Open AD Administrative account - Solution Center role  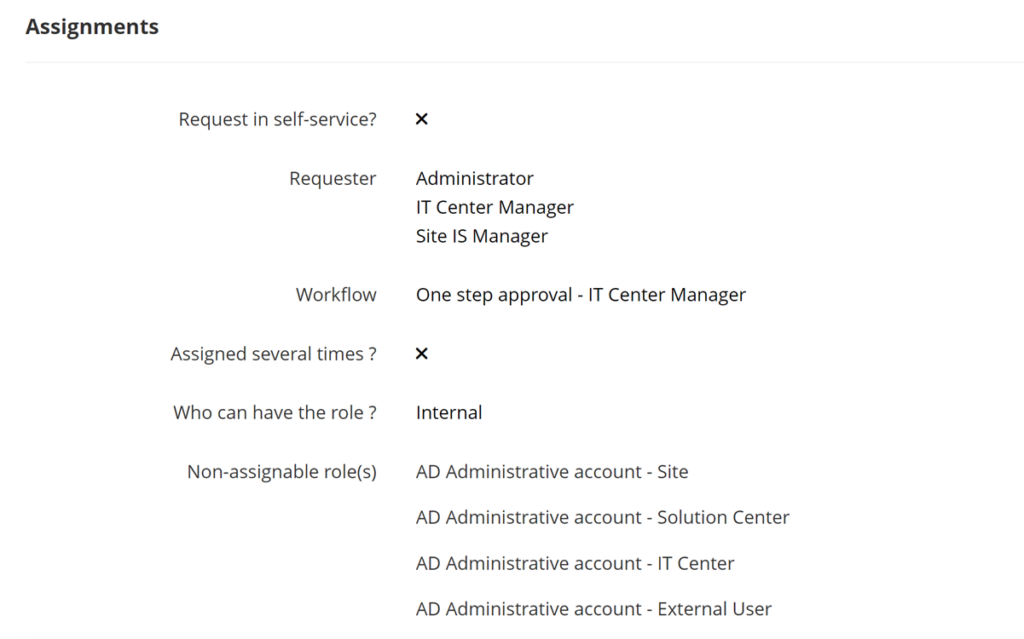pos(602,517)
